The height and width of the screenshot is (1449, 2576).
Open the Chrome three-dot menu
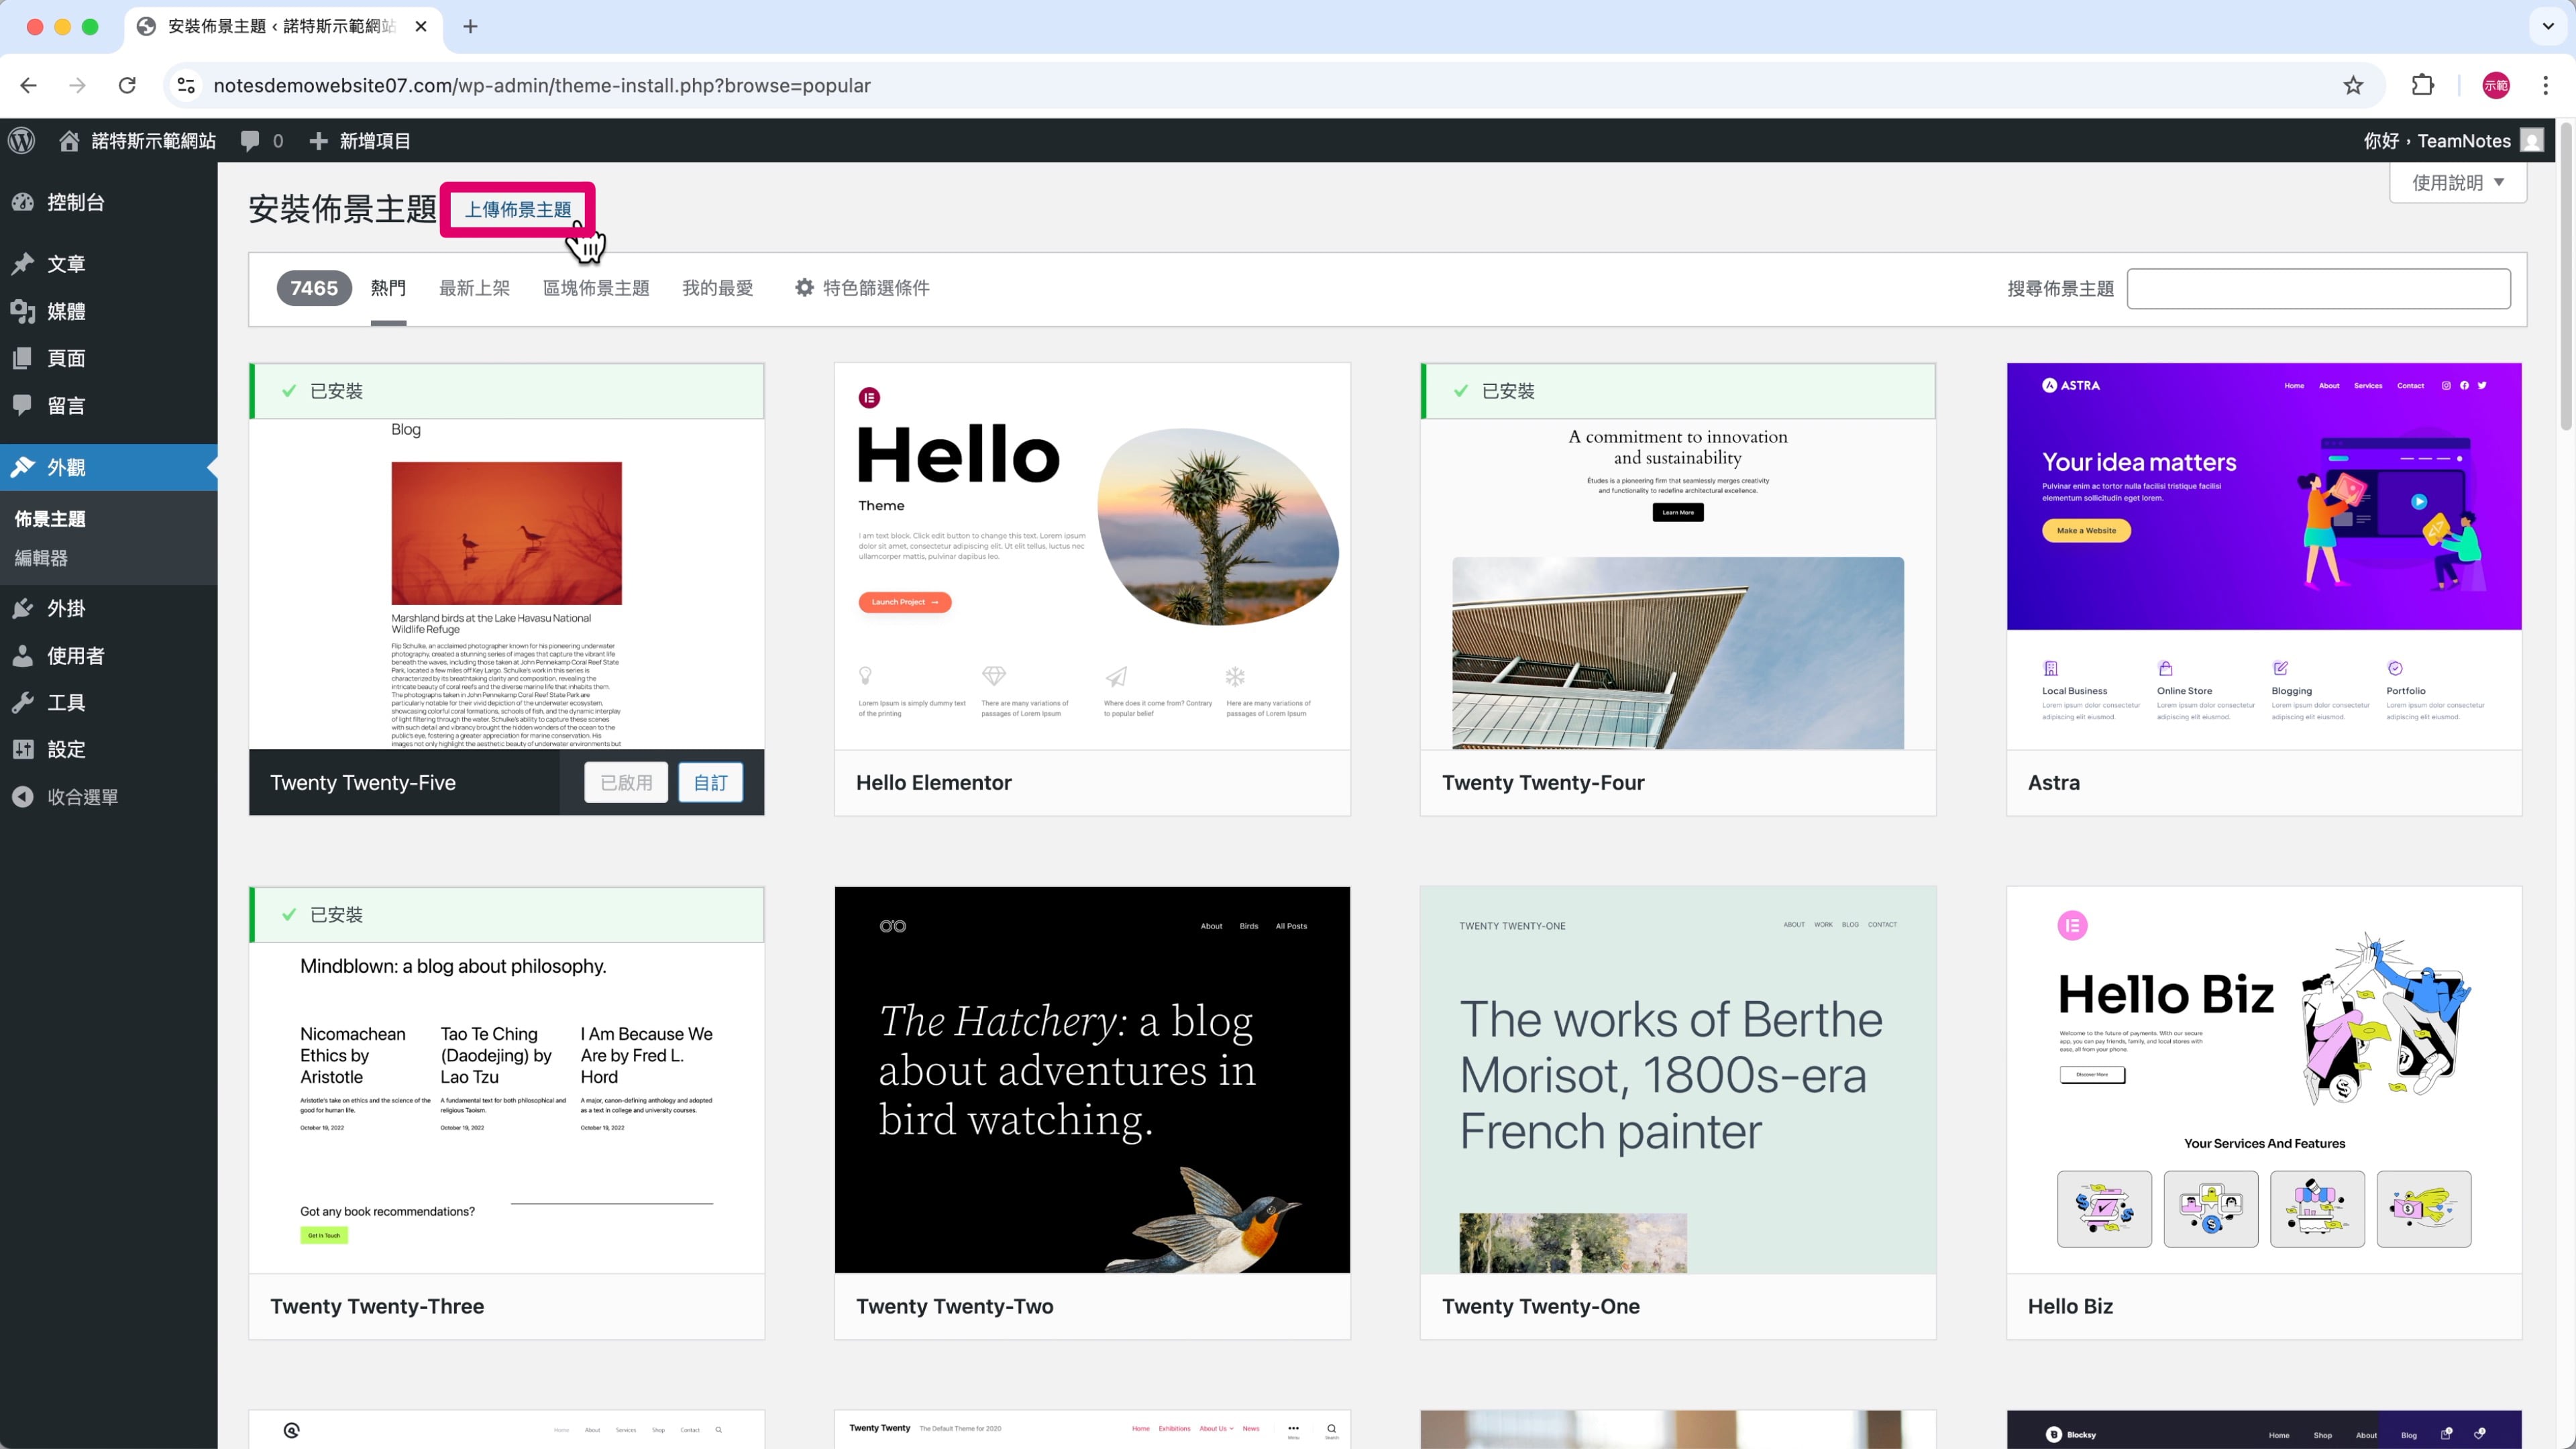point(2545,85)
